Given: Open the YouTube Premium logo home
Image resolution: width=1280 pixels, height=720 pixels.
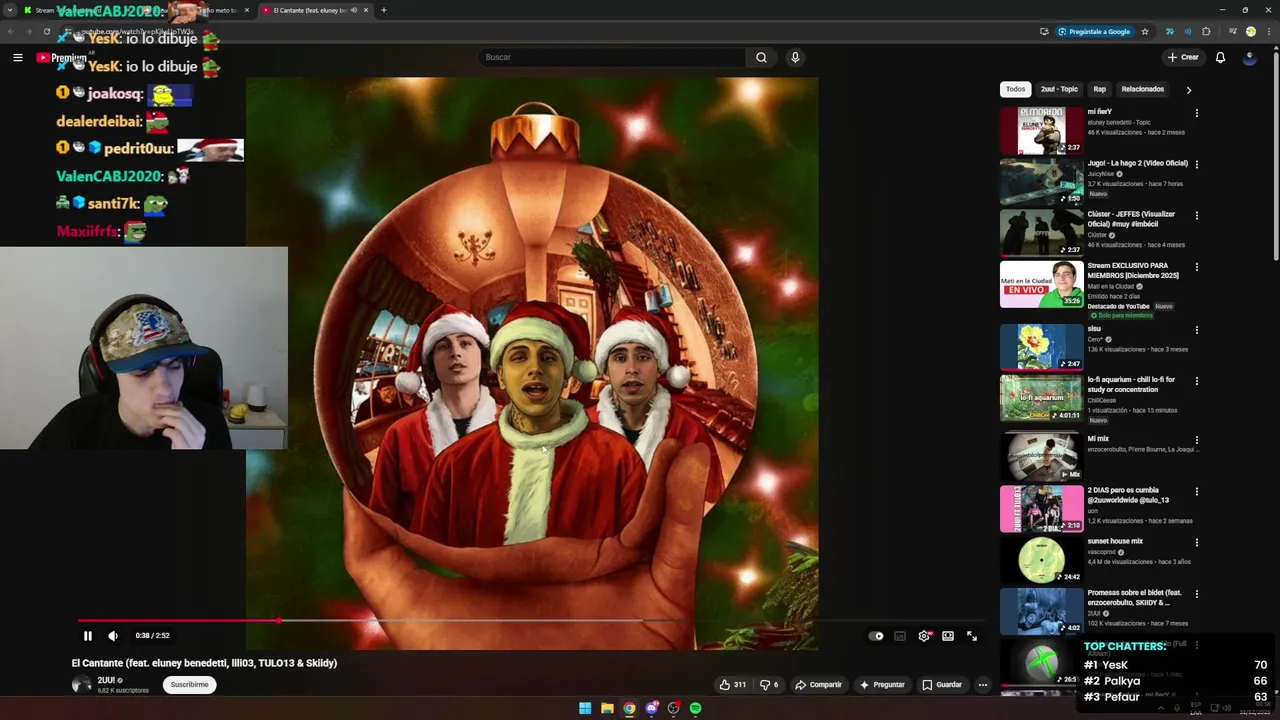Looking at the screenshot, I should click(x=61, y=58).
